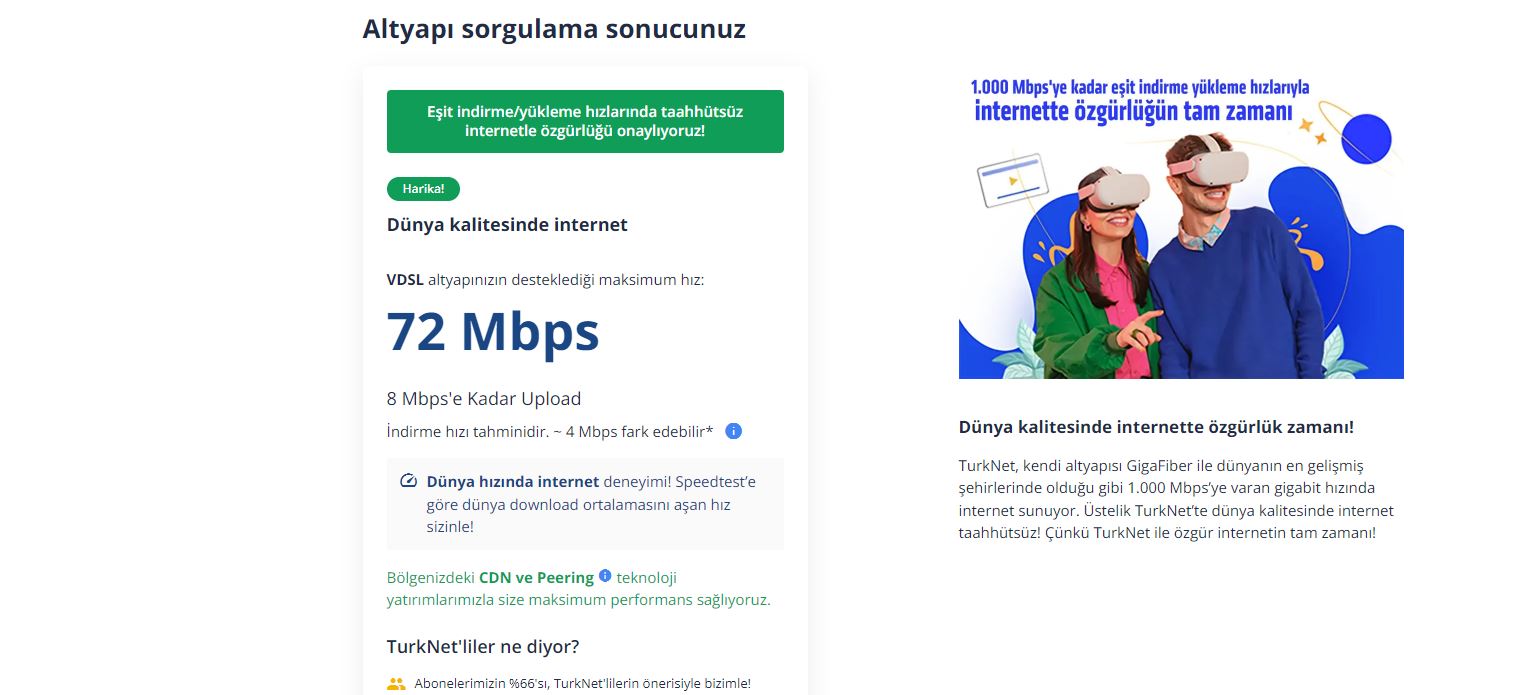Image resolution: width=1540 pixels, height=695 pixels.
Task: Click the VR headset couple promotional image
Action: coord(1181,226)
